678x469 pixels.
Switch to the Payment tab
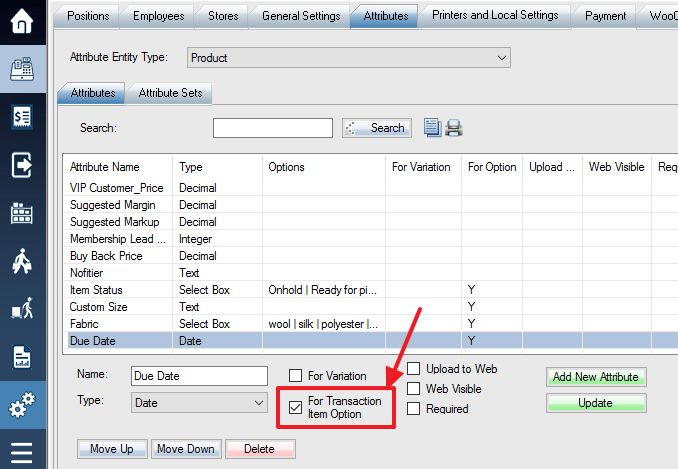(x=605, y=16)
